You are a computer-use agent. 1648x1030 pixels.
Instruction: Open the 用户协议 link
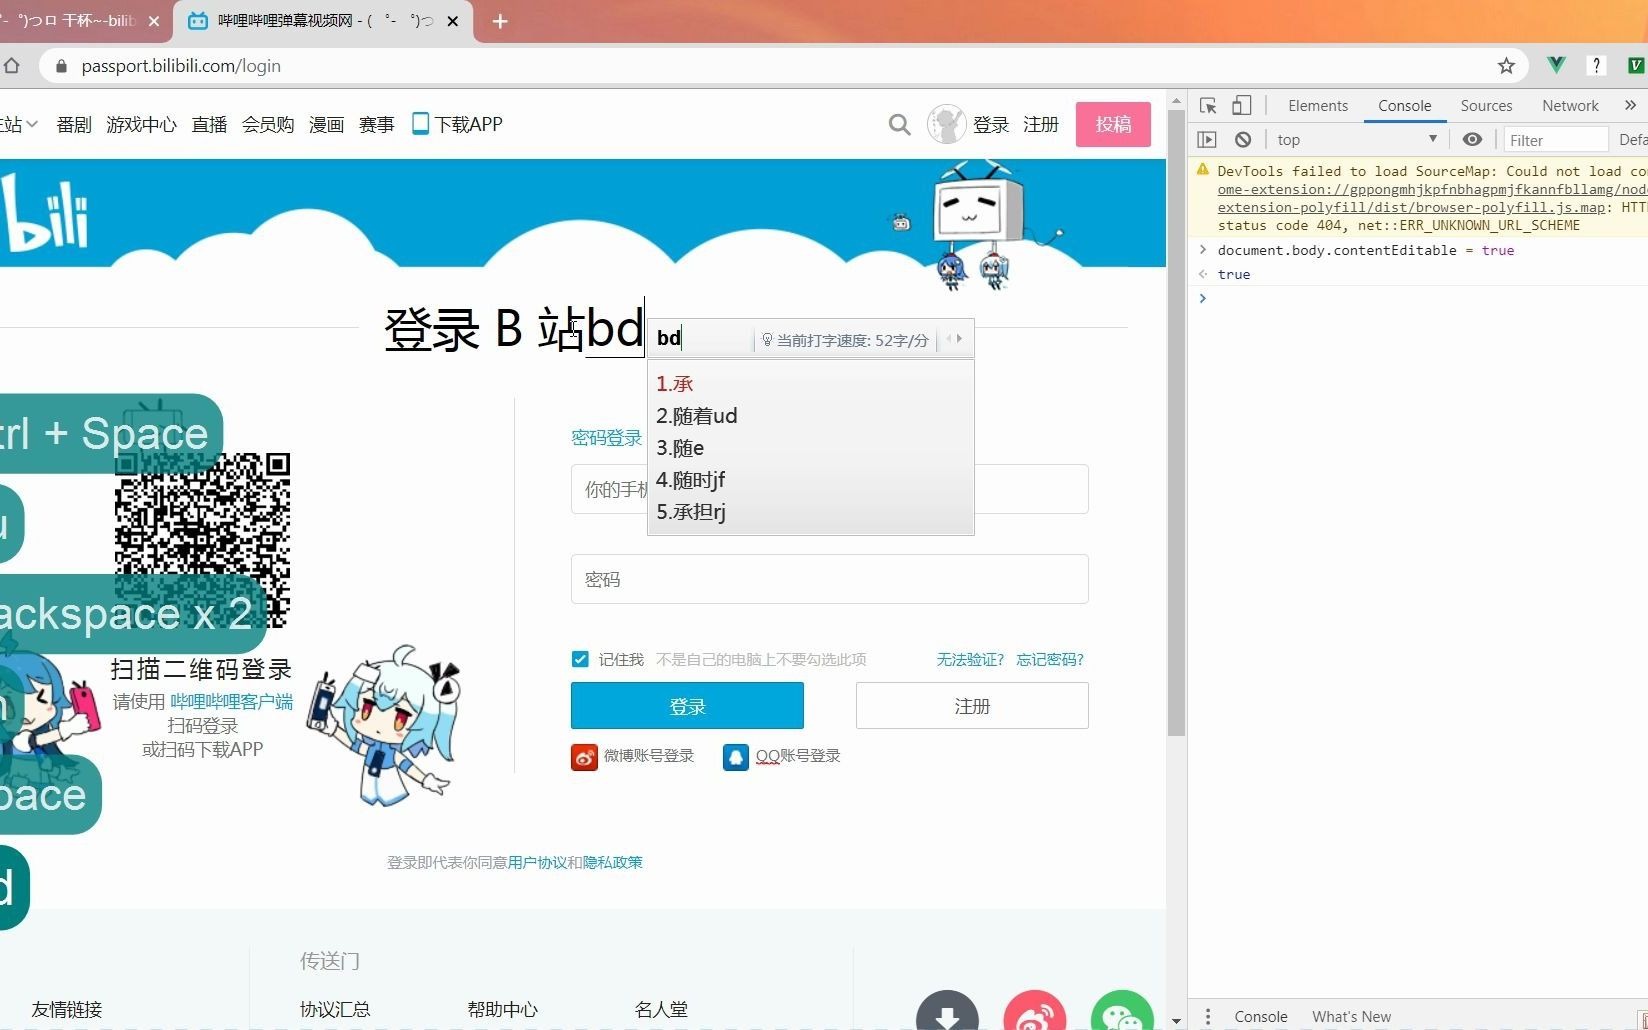point(537,862)
